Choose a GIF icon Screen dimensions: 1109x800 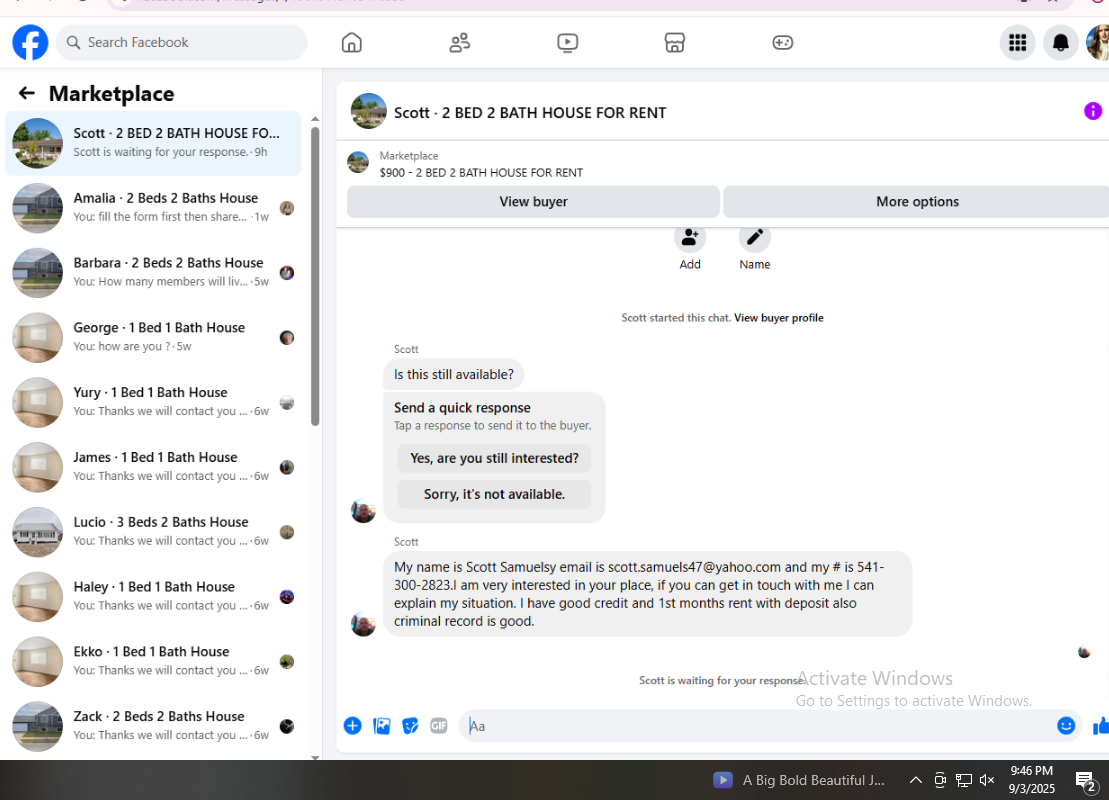click(439, 726)
